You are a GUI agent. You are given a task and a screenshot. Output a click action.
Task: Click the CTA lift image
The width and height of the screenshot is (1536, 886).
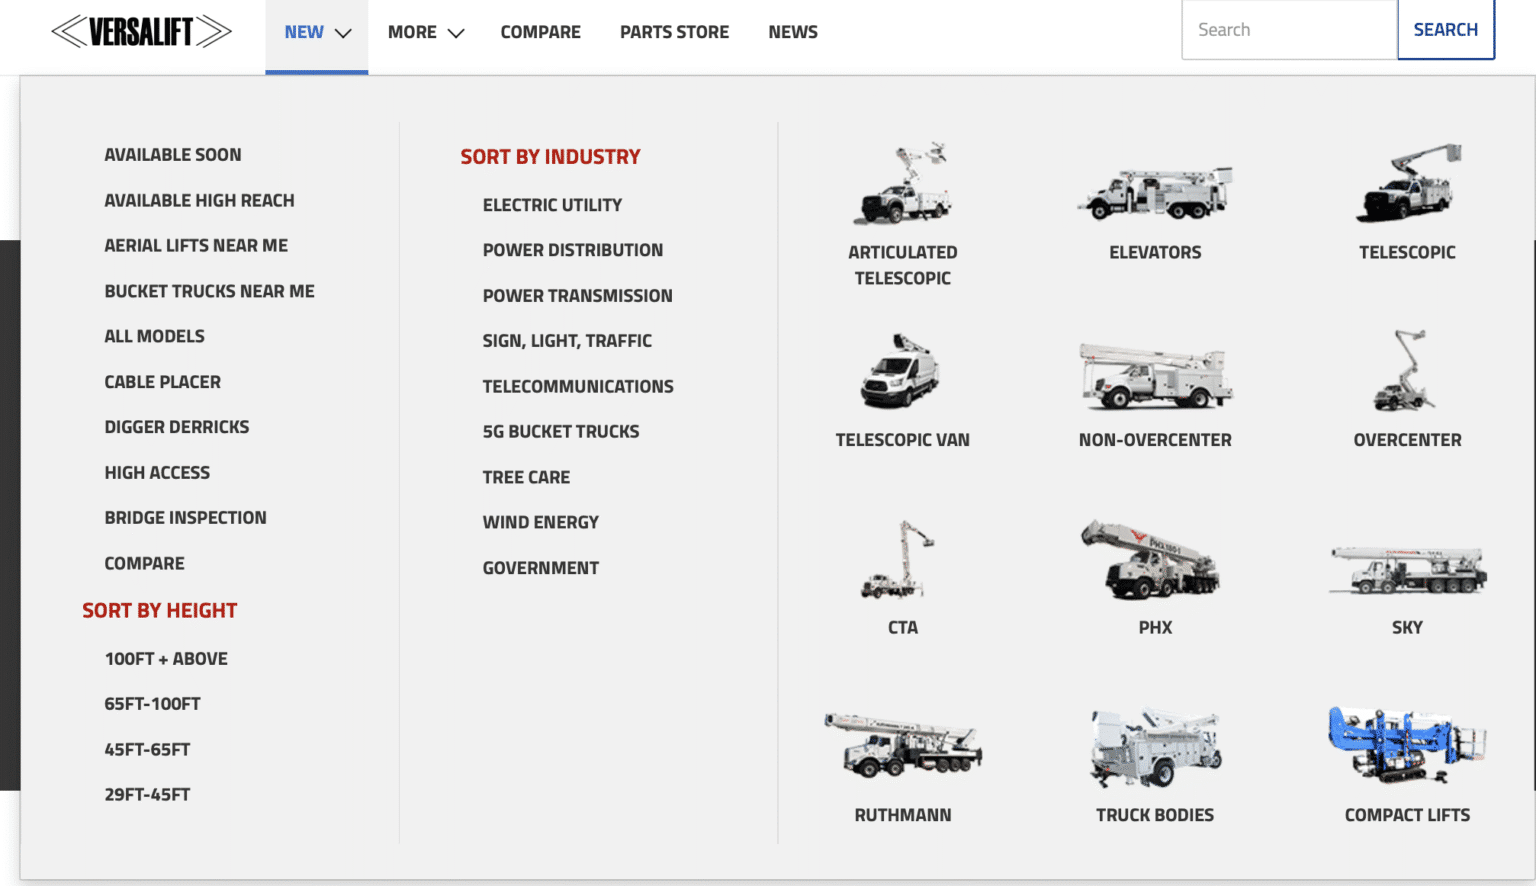click(x=900, y=559)
